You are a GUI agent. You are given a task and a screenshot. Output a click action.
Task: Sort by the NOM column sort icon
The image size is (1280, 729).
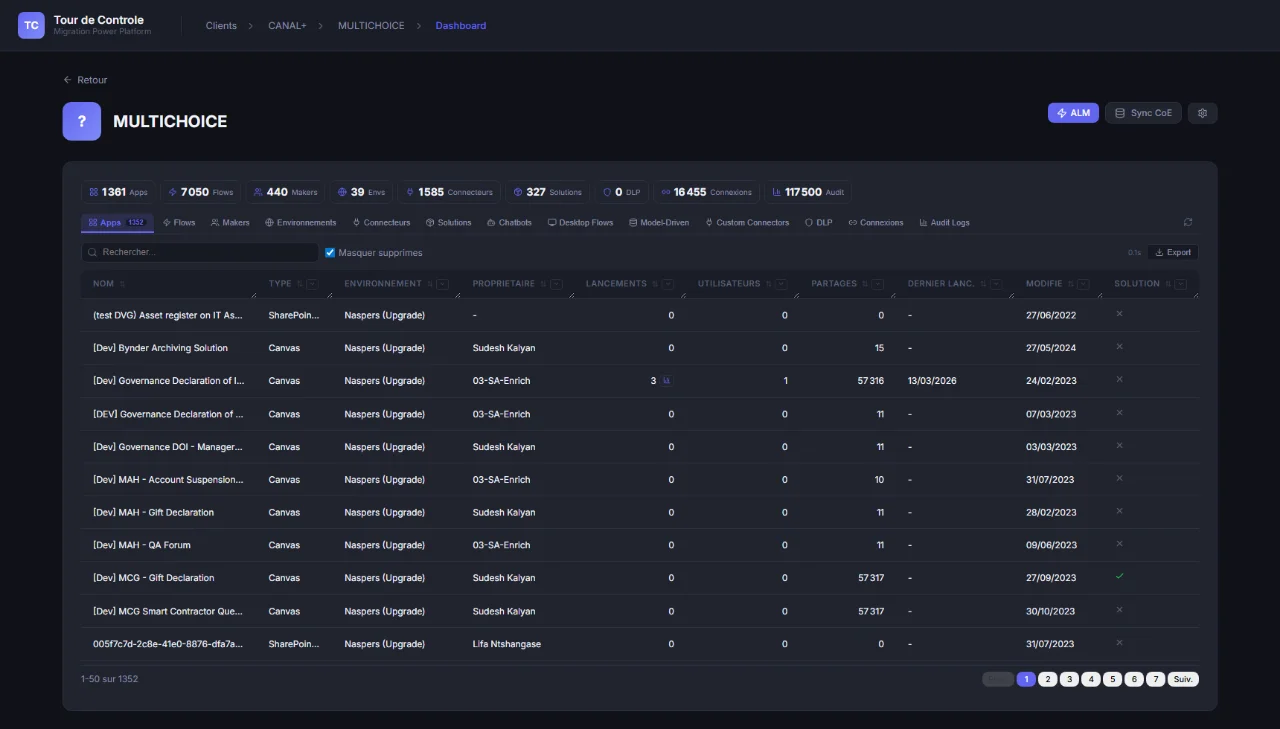124,284
